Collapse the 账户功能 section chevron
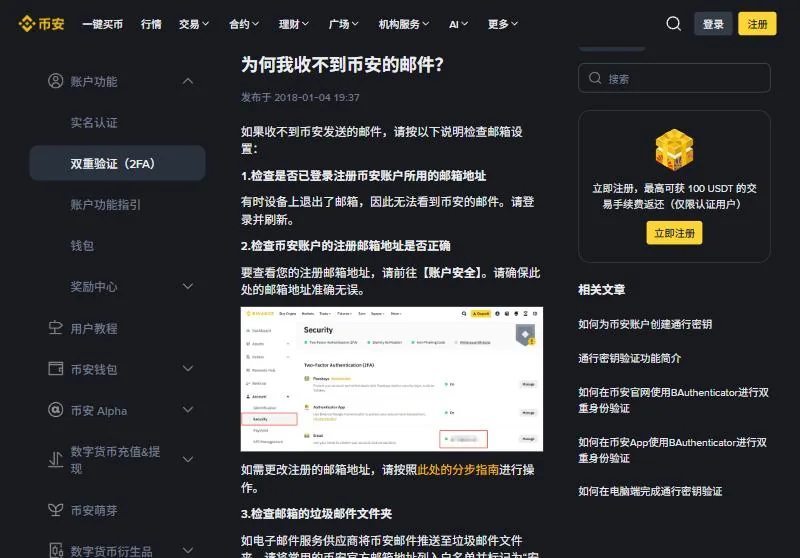 [188, 81]
